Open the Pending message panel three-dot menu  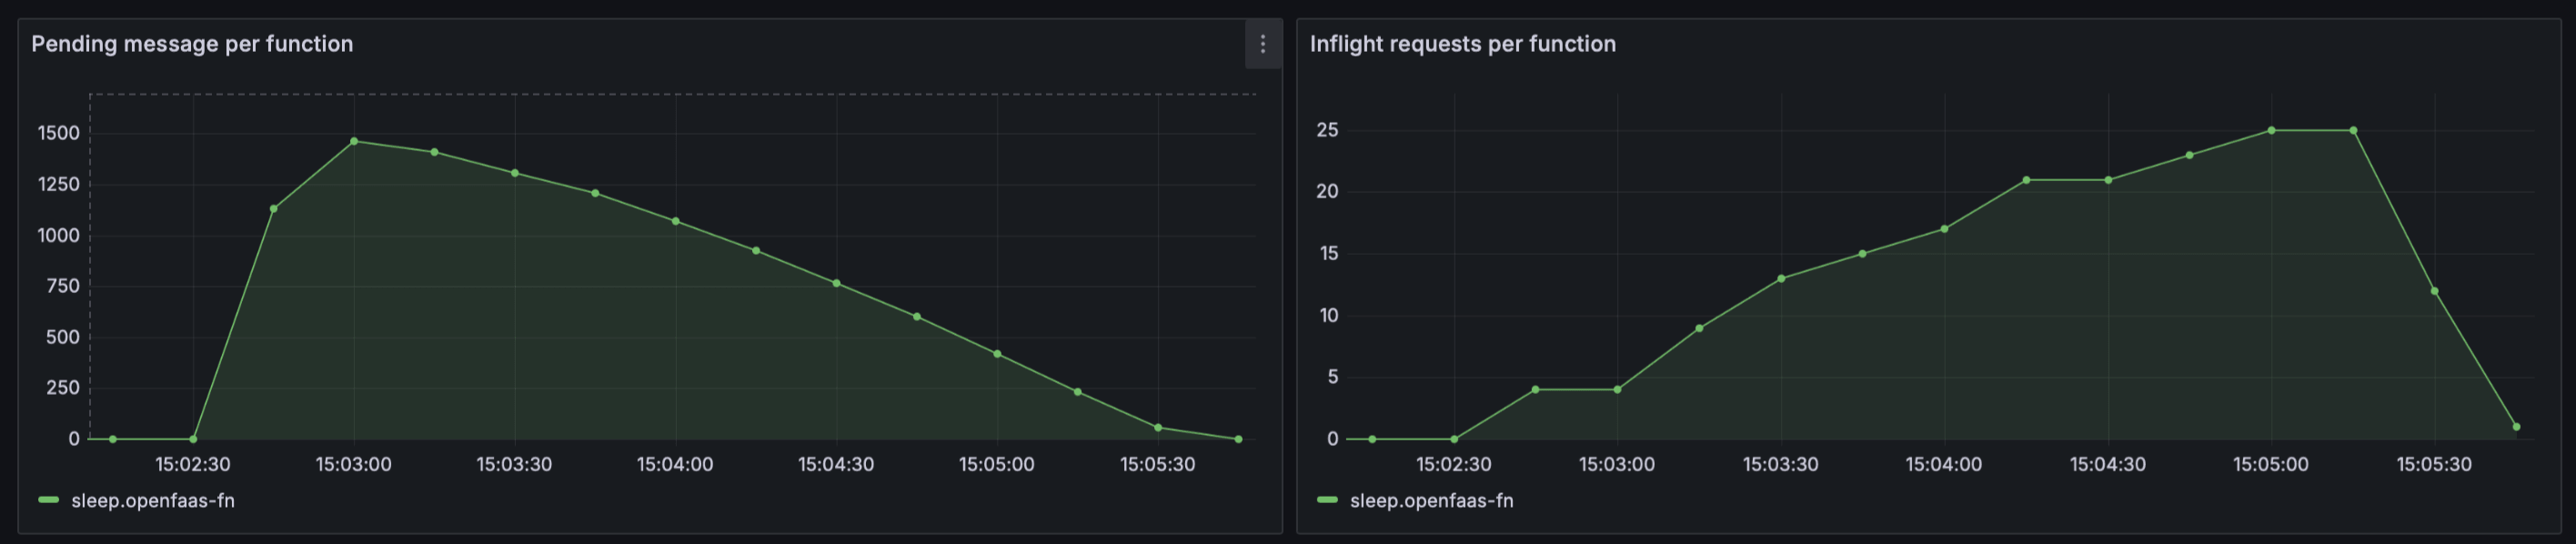(1262, 44)
